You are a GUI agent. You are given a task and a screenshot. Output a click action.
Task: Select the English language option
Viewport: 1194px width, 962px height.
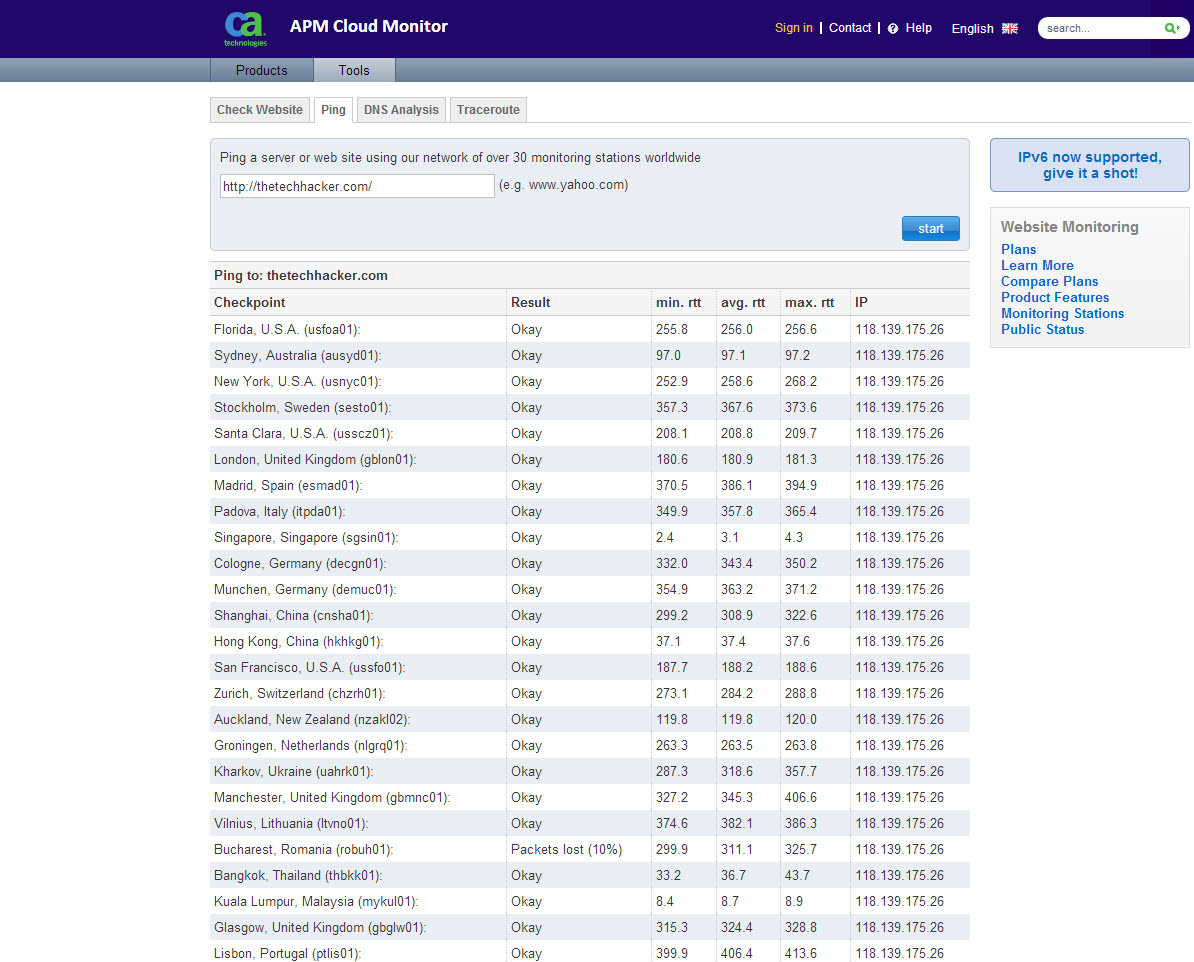972,28
